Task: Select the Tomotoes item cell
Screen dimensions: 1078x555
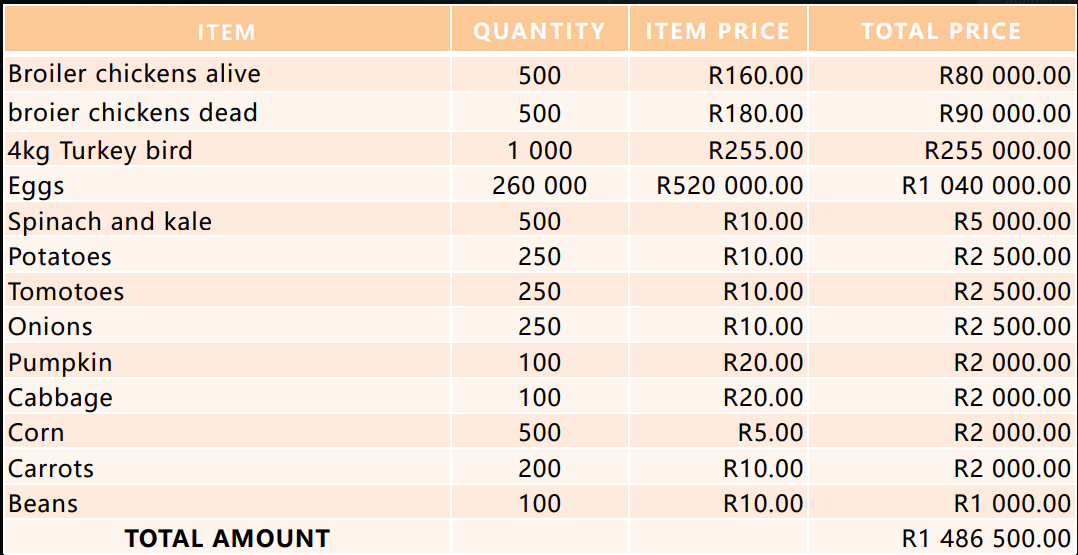Action: coord(66,292)
